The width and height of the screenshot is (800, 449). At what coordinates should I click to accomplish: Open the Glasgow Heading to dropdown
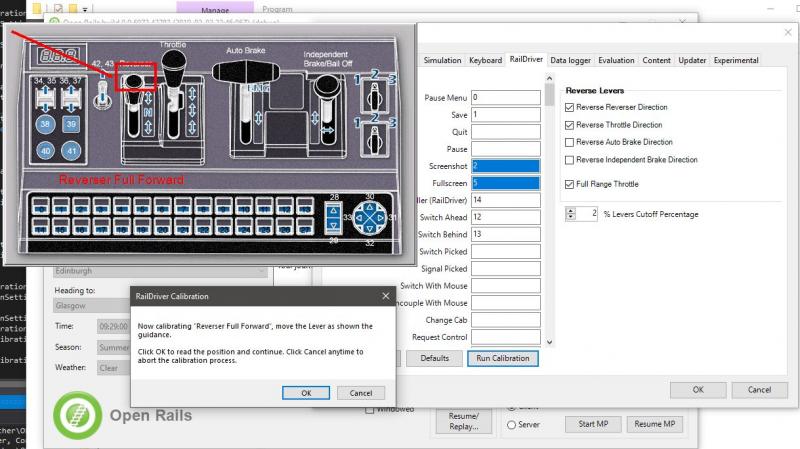(x=92, y=306)
